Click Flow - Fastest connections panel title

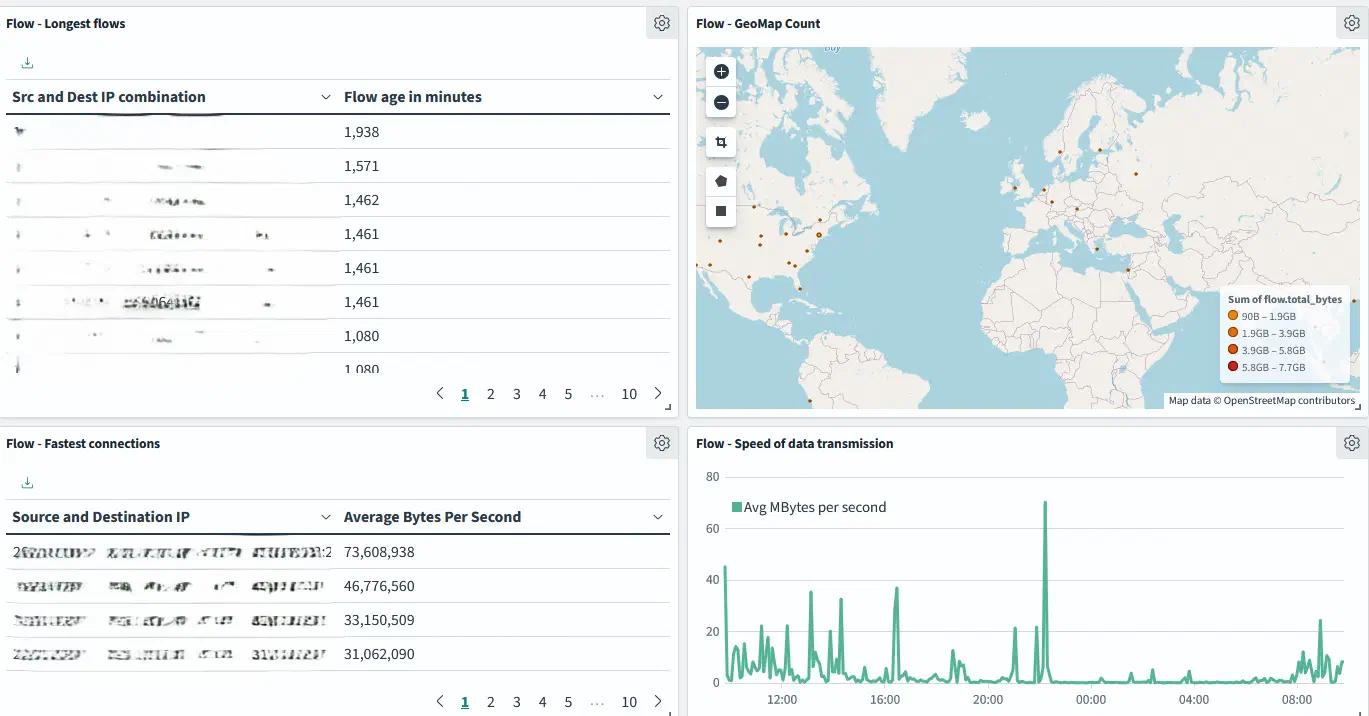tap(83, 443)
